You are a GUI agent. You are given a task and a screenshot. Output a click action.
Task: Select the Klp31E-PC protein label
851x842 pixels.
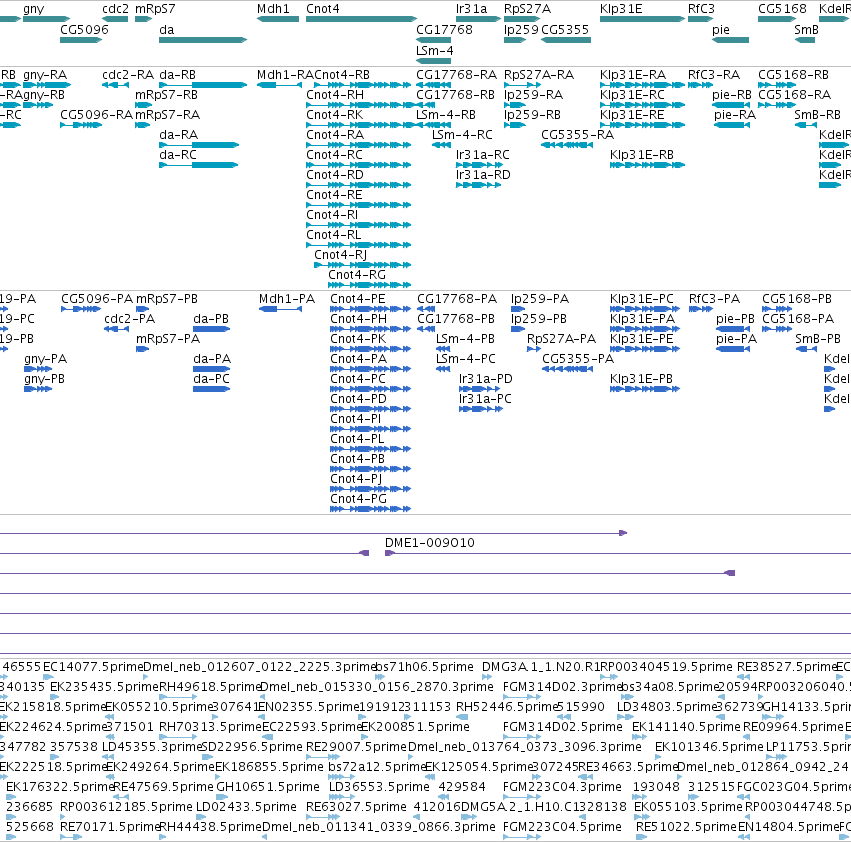(642, 299)
